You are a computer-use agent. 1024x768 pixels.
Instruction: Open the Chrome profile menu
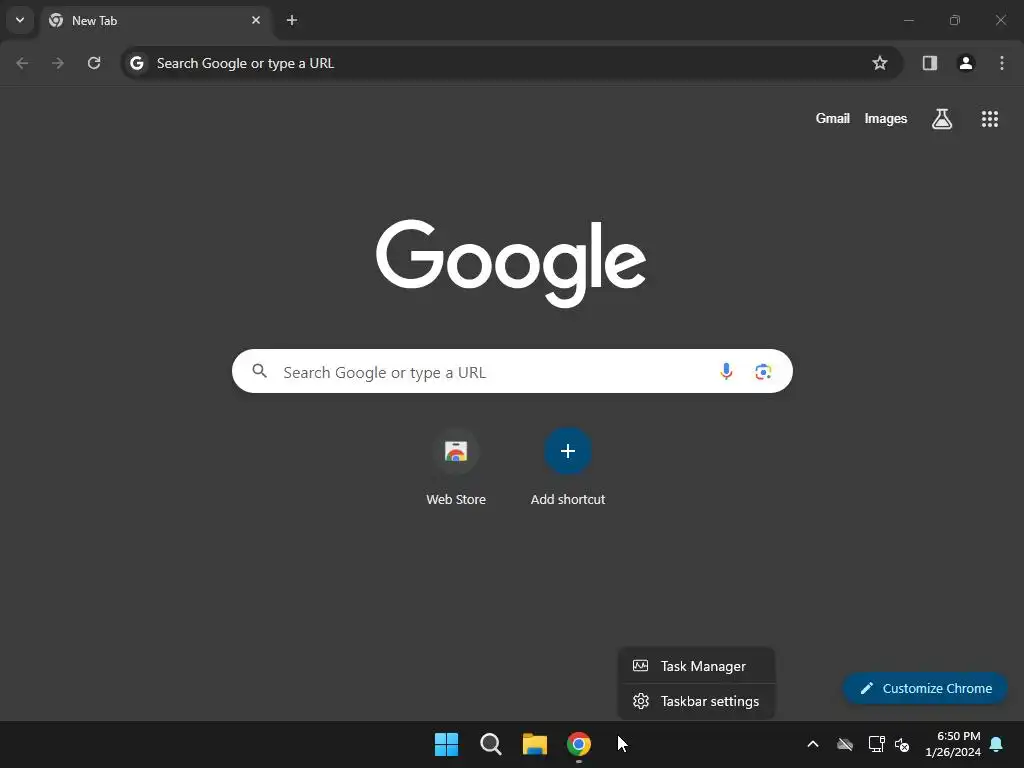[x=966, y=63]
